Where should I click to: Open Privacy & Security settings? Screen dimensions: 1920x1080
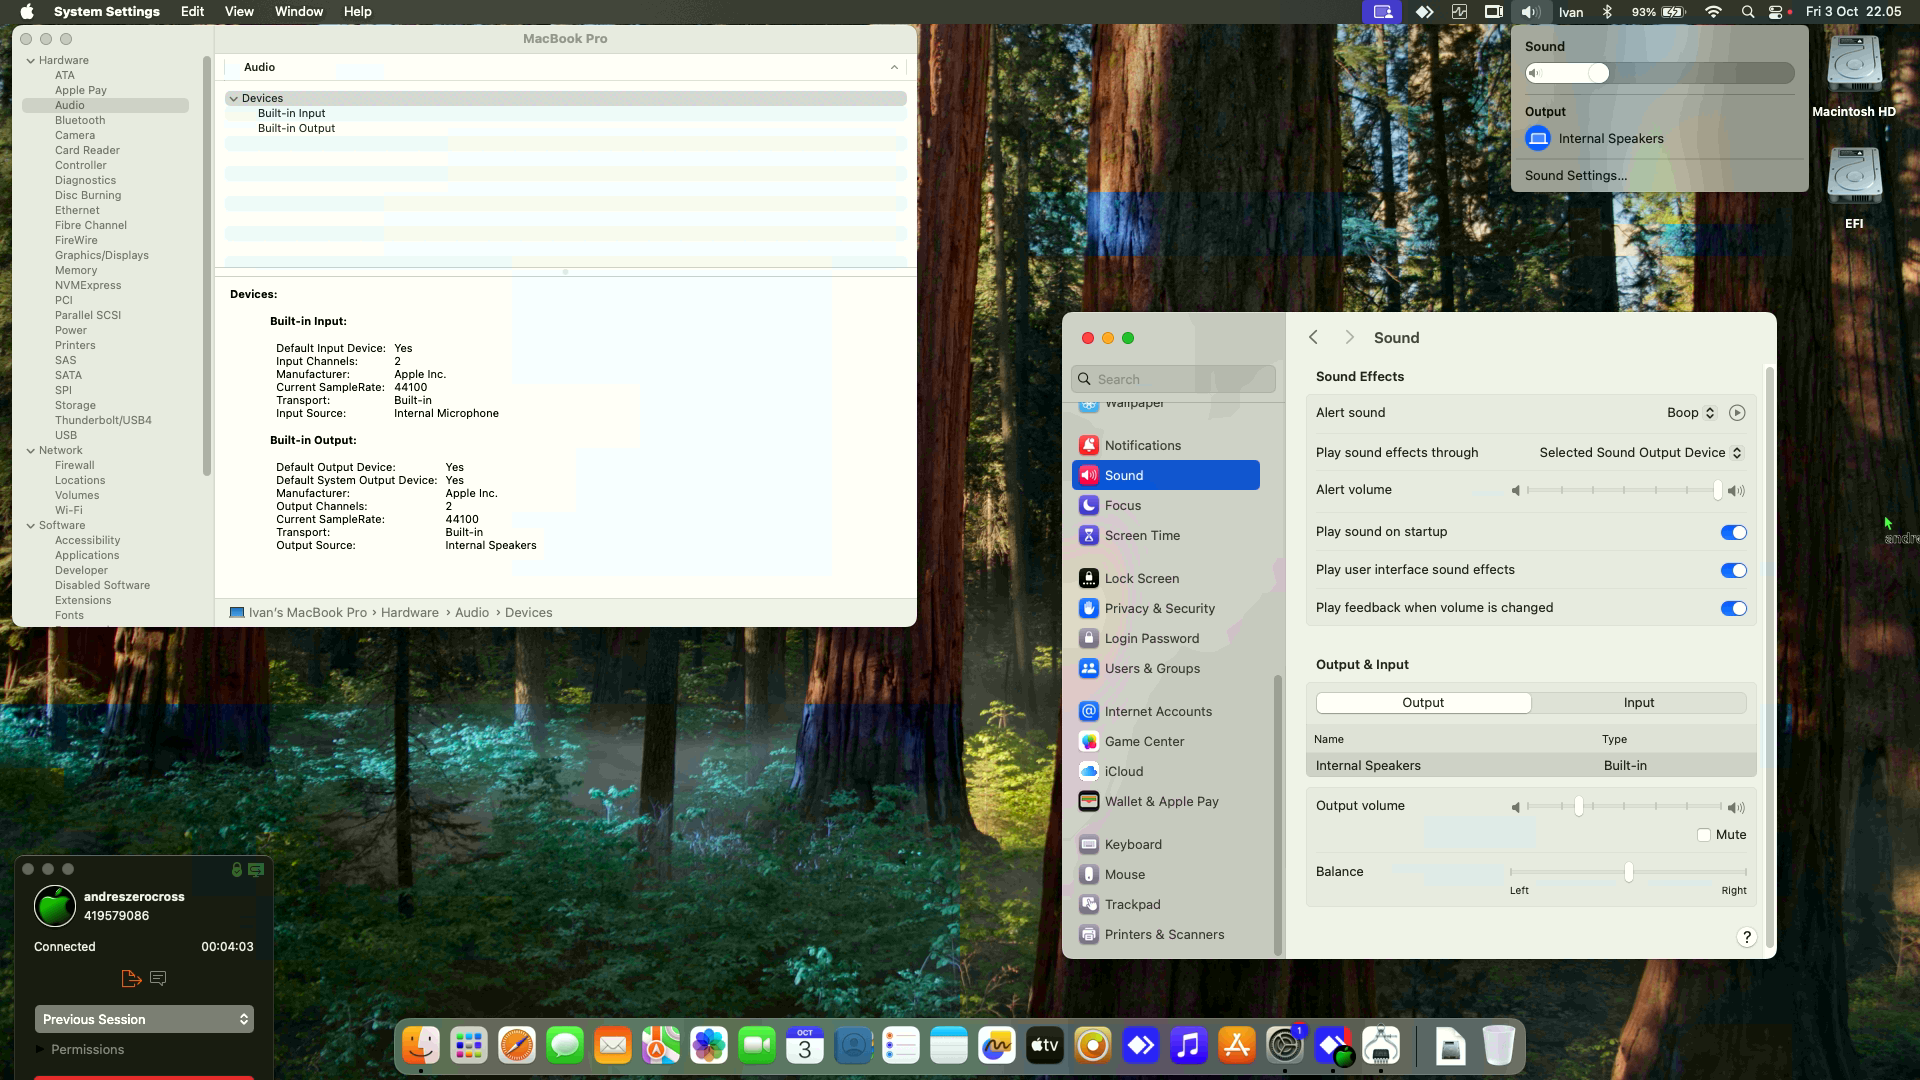pos(1166,608)
